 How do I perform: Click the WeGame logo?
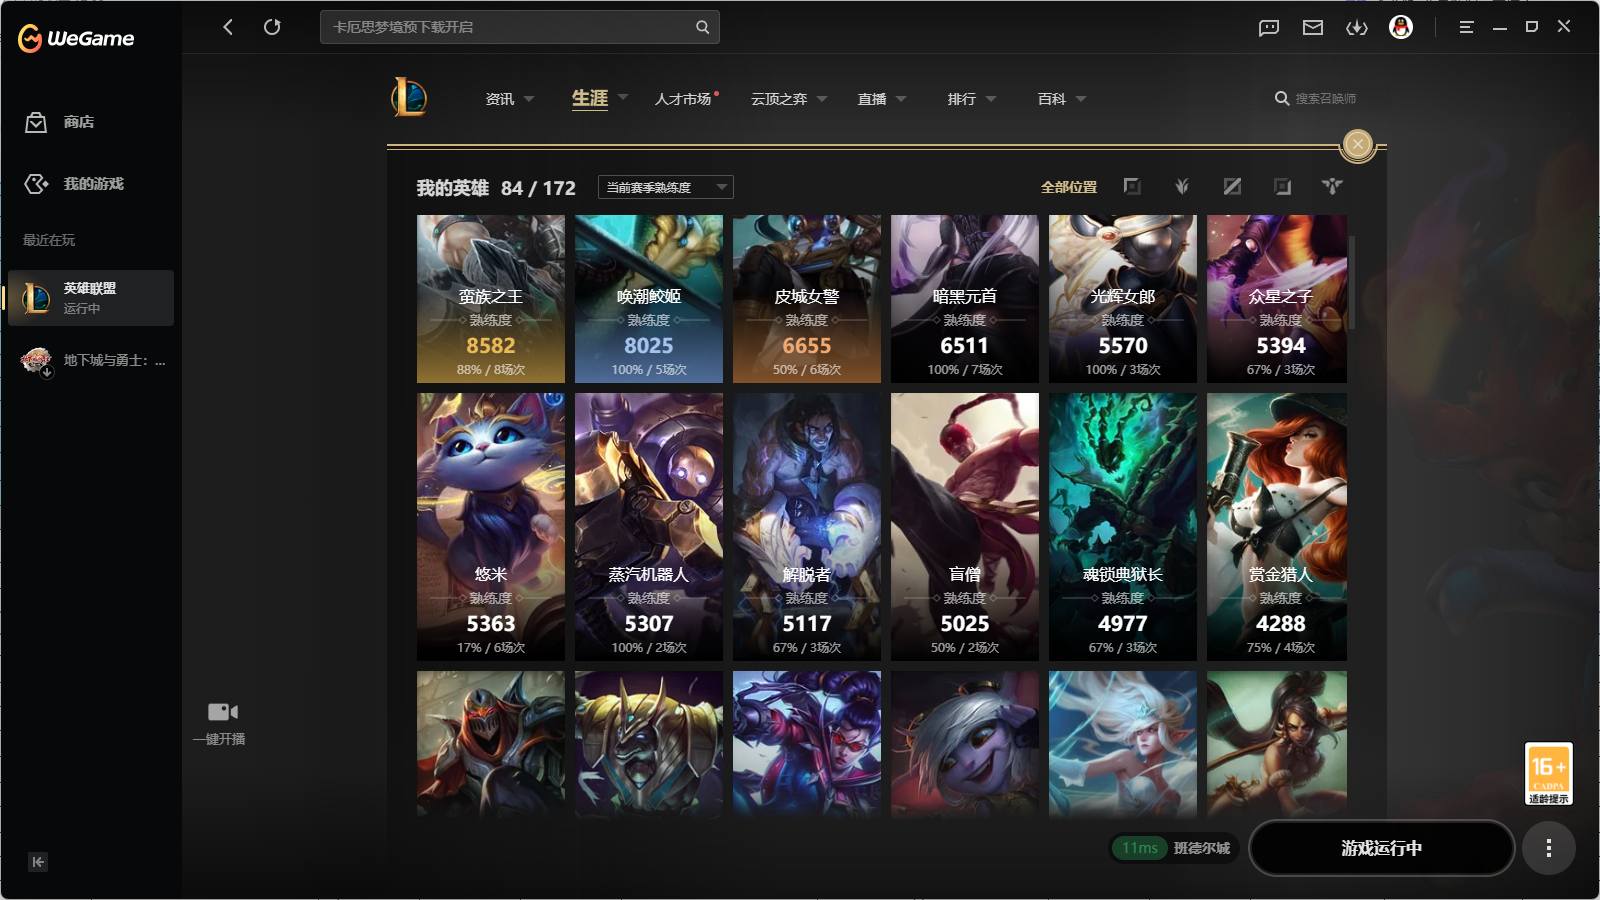76,38
